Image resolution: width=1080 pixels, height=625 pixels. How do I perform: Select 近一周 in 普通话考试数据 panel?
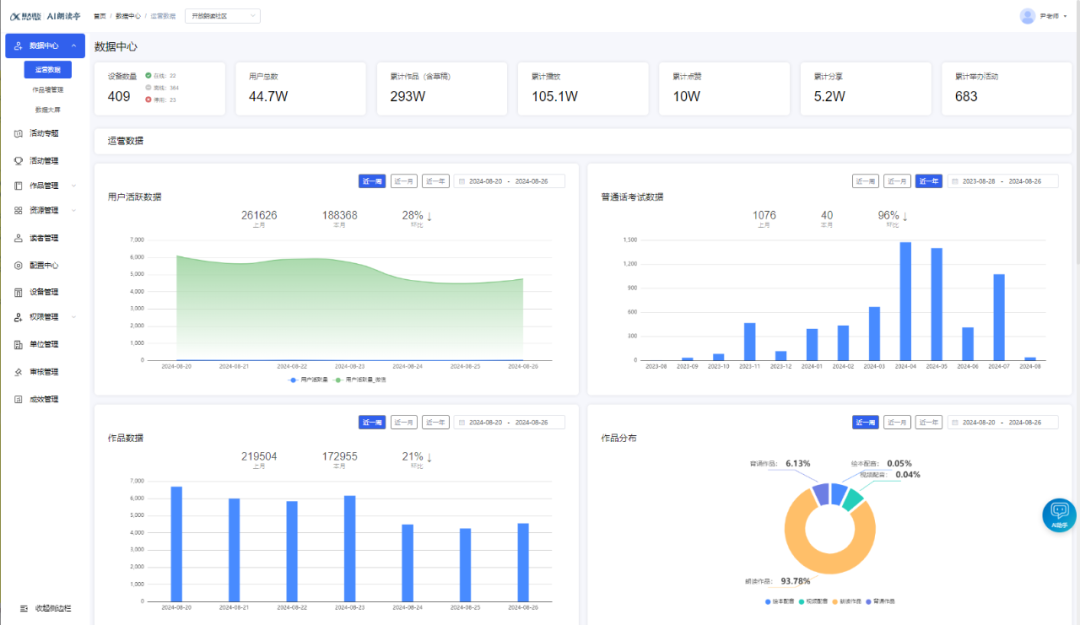(865, 181)
